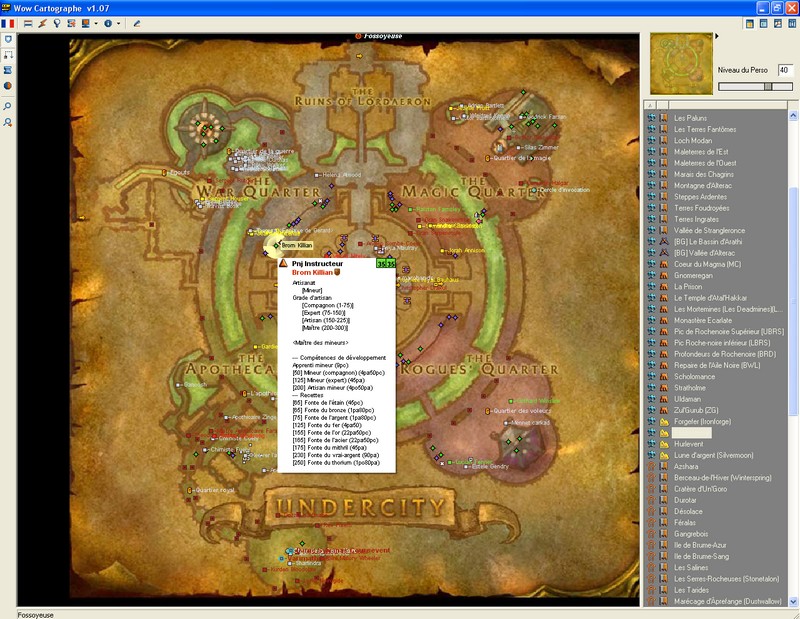800x619 pixels.
Task: Select Maleterres de l'Est entry
Action: [701, 152]
